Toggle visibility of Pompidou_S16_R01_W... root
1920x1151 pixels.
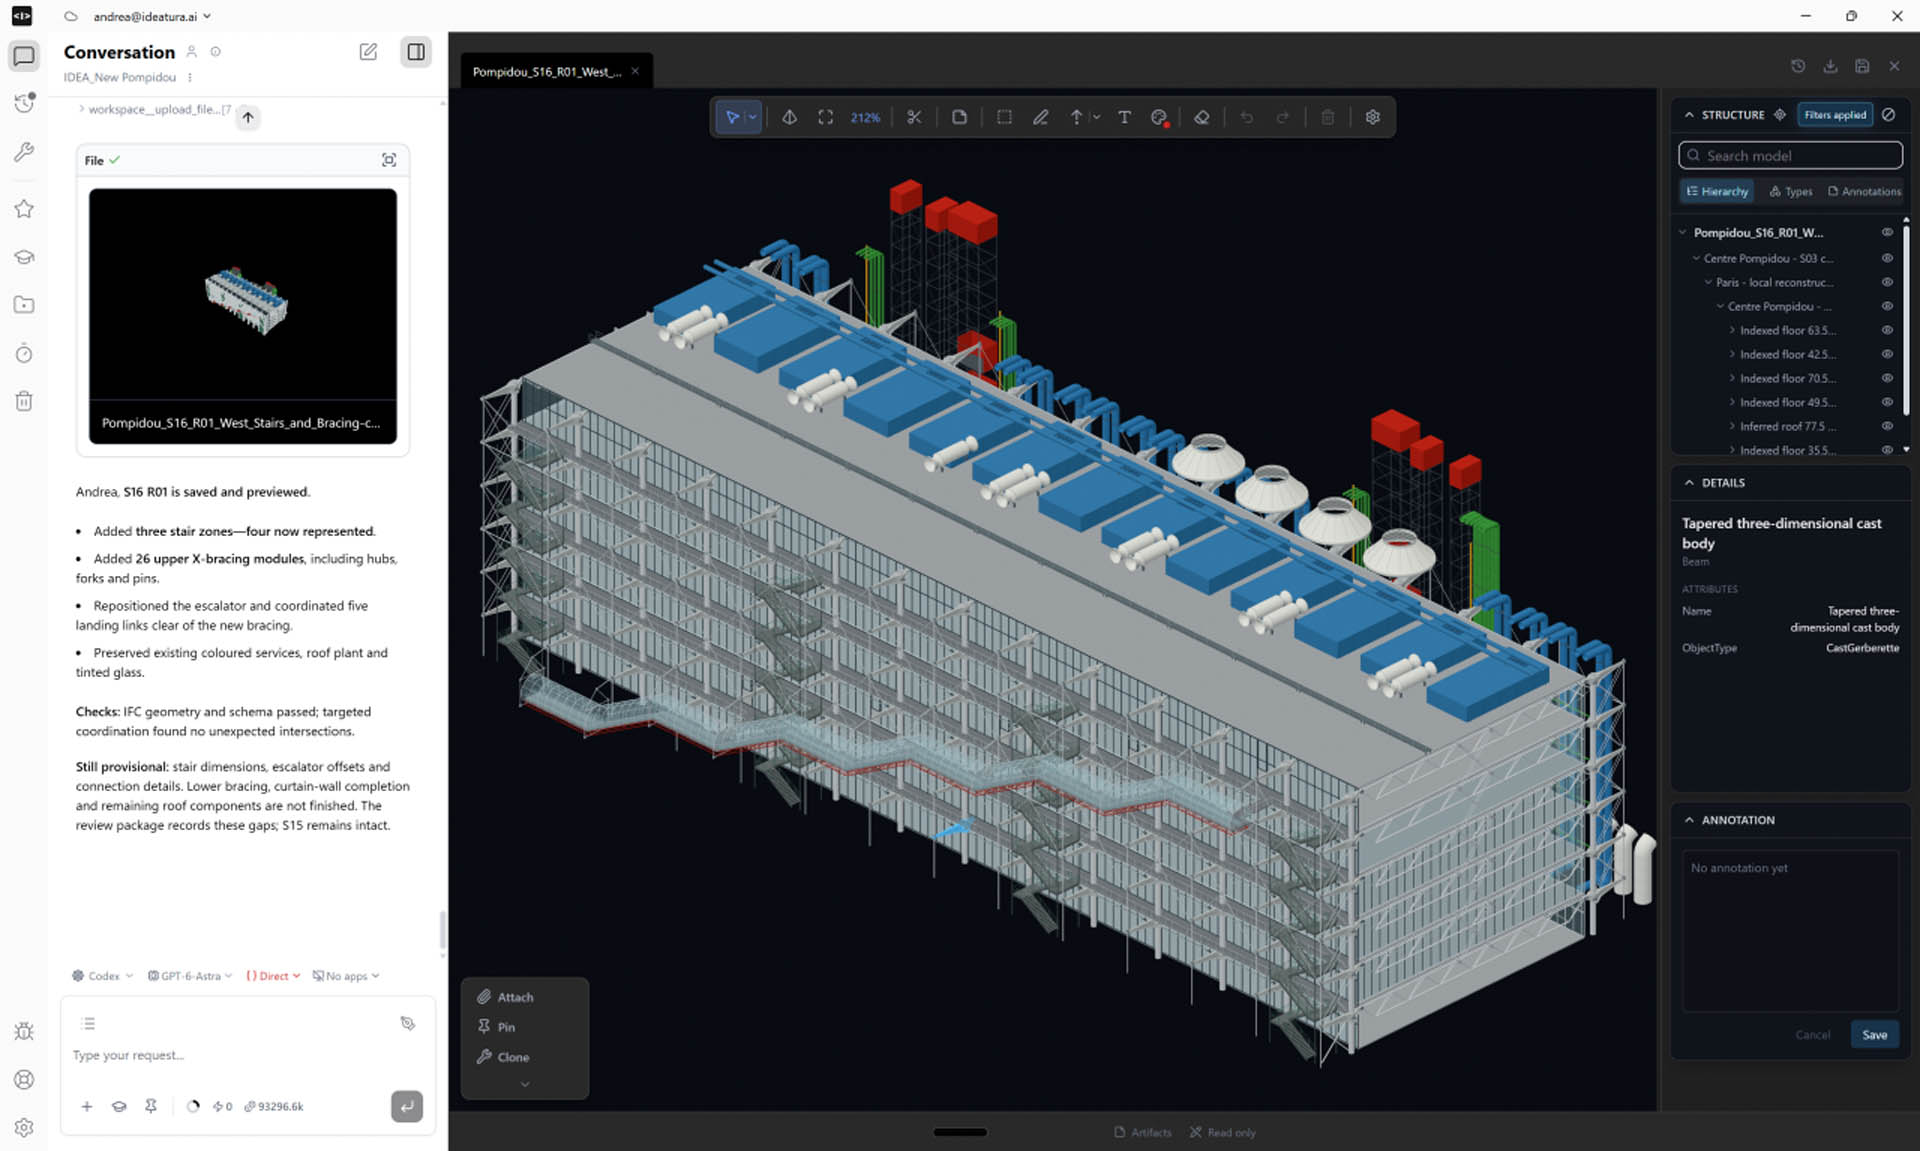[x=1887, y=232]
